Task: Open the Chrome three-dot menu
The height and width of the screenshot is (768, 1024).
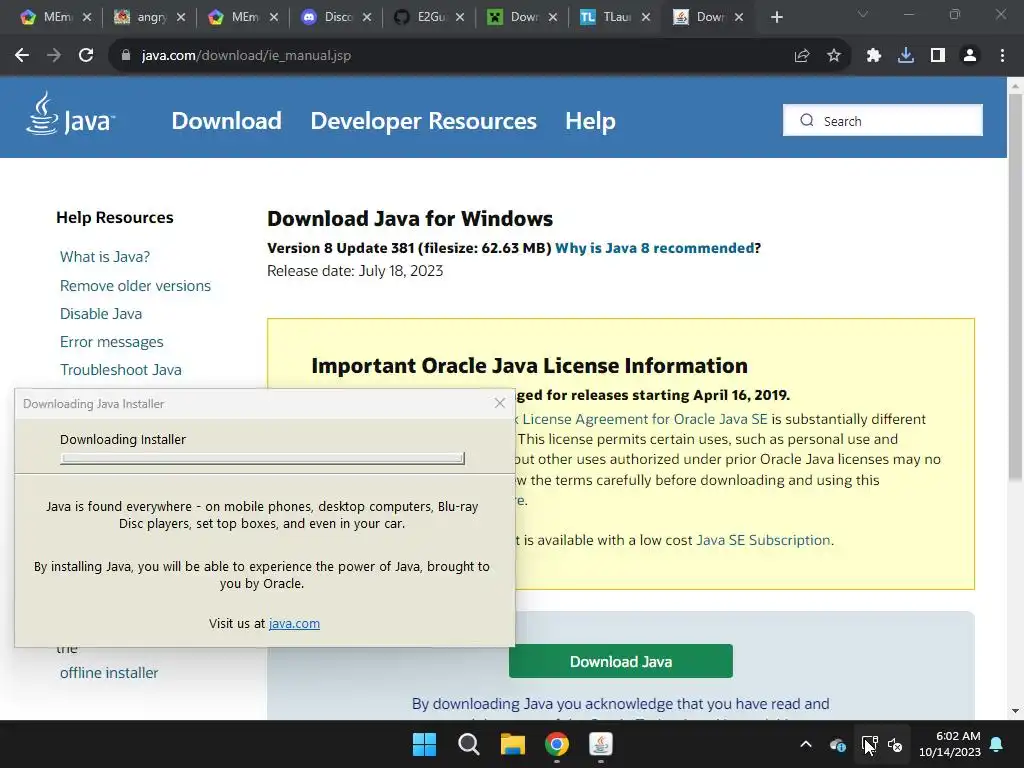Action: 1002,56
